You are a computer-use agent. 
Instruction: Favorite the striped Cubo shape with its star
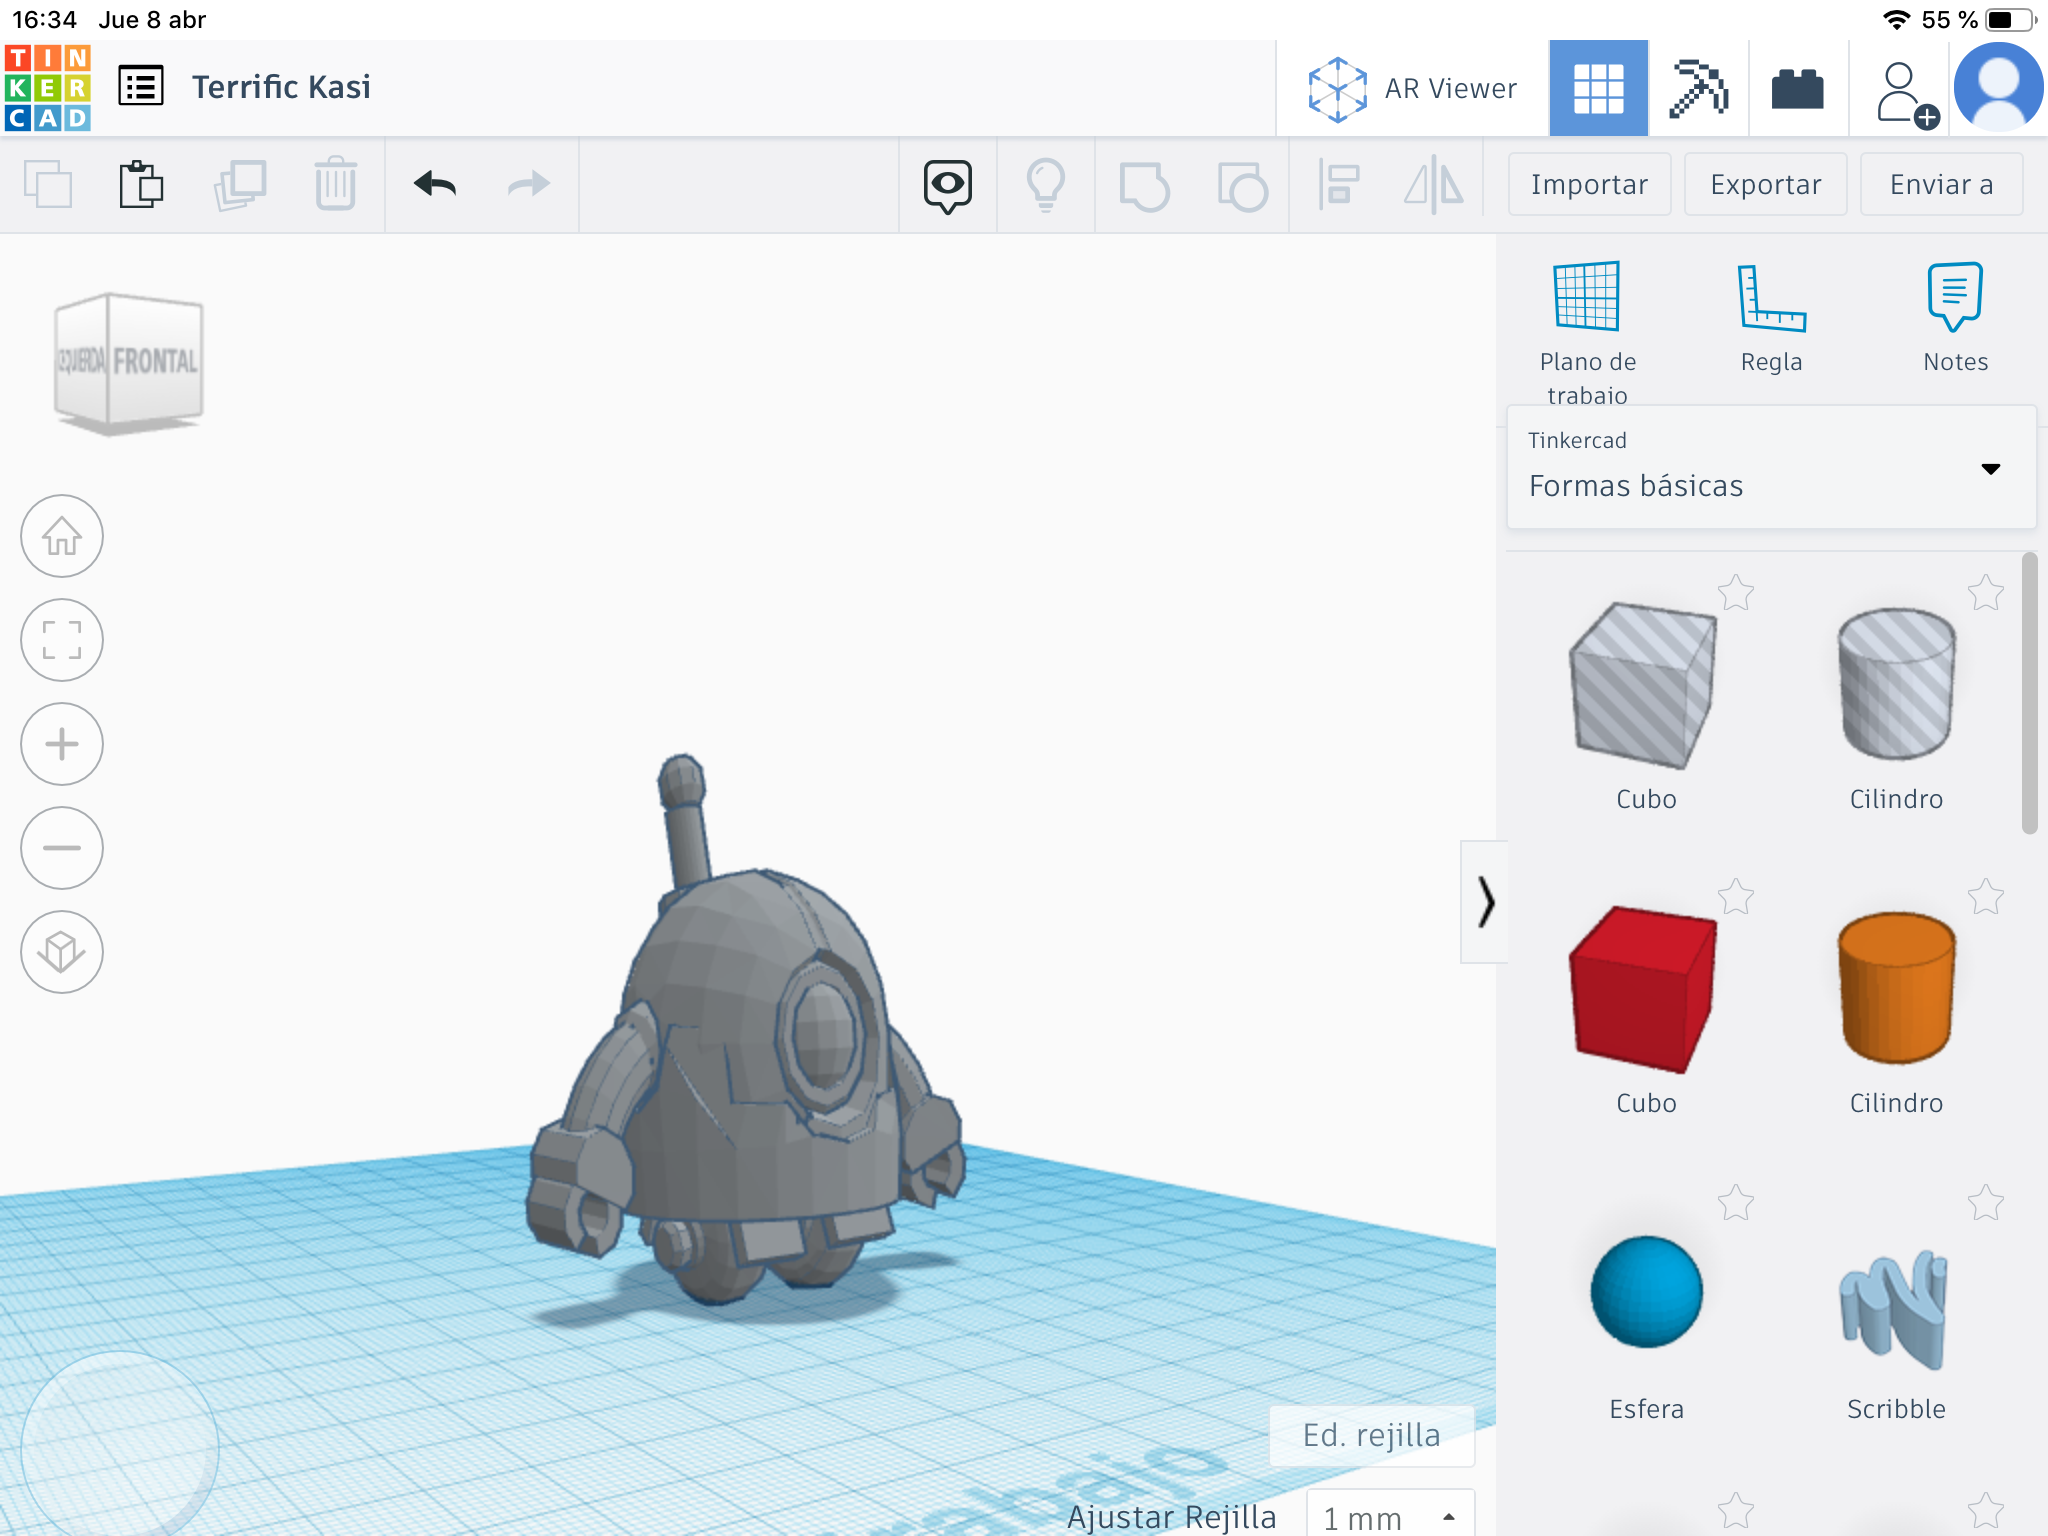1737,593
